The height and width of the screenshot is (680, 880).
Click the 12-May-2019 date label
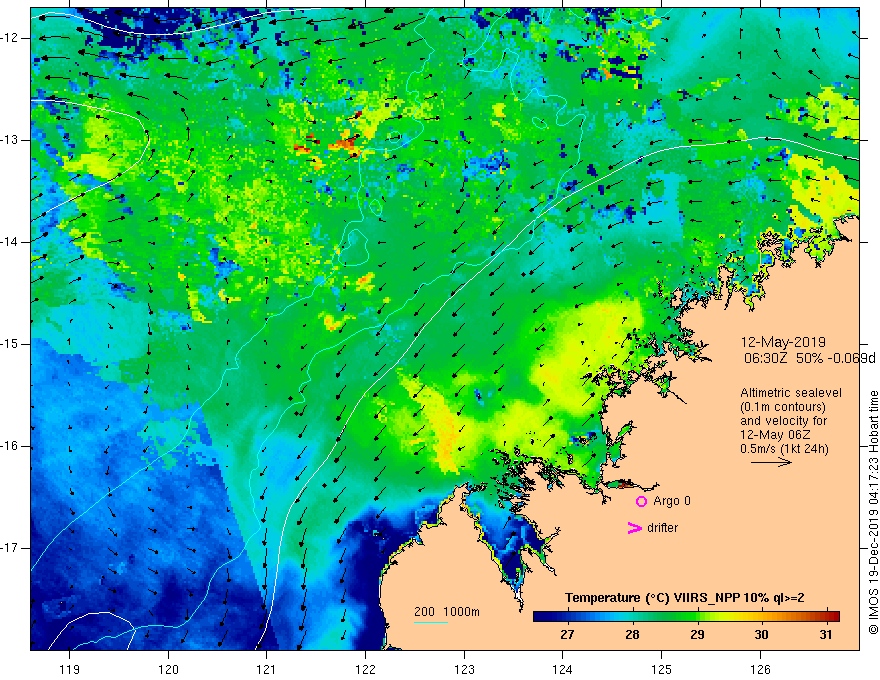783,342
